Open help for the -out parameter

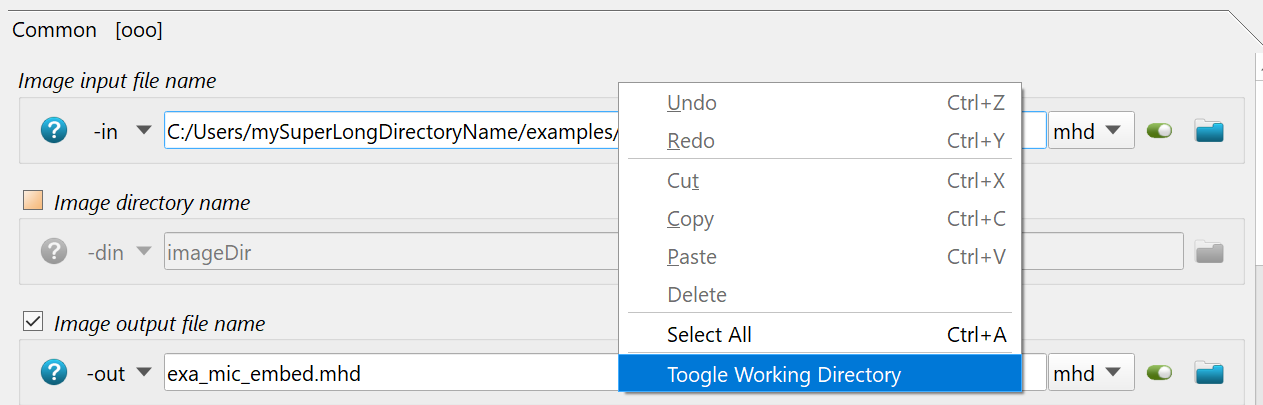pos(54,373)
